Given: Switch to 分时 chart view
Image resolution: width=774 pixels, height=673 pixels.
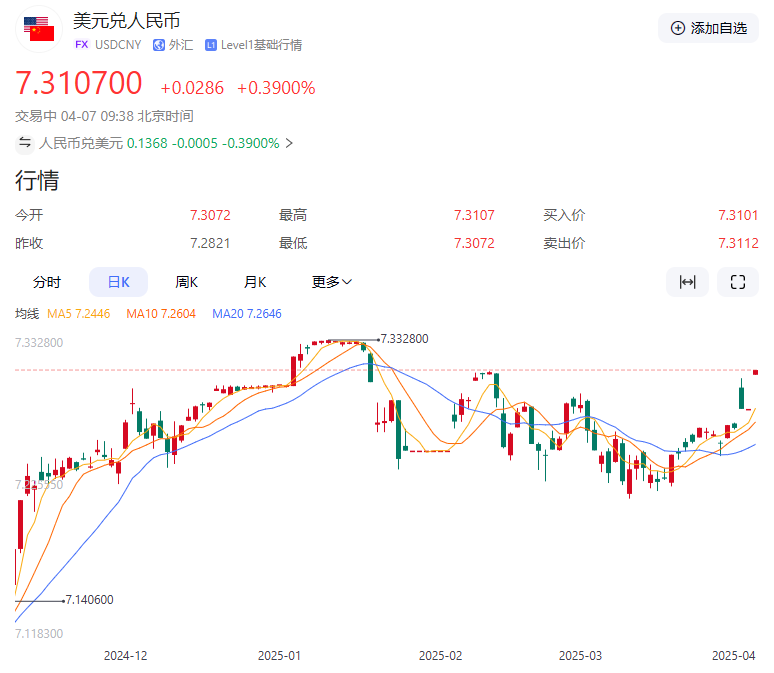Looking at the screenshot, I should pyautogui.click(x=46, y=282).
